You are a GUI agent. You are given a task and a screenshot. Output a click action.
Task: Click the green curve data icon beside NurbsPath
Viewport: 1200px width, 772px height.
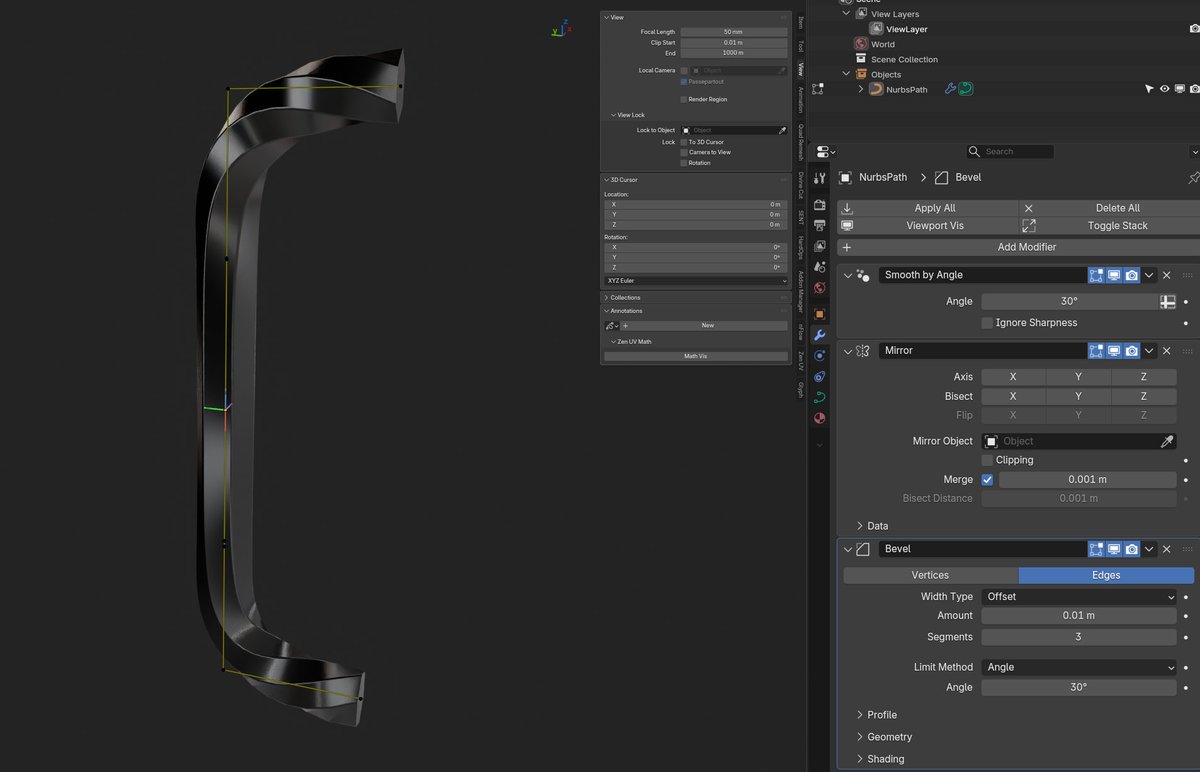point(966,89)
